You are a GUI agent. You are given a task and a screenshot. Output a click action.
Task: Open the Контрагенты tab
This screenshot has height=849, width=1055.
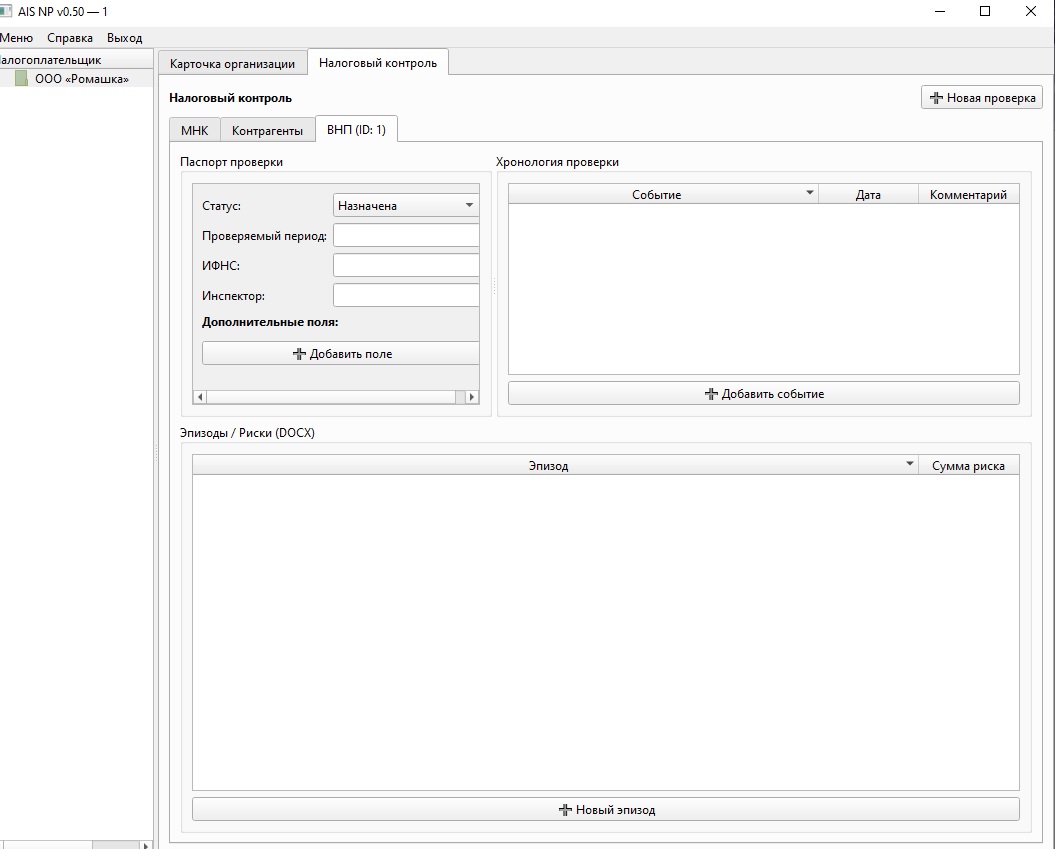coord(267,131)
